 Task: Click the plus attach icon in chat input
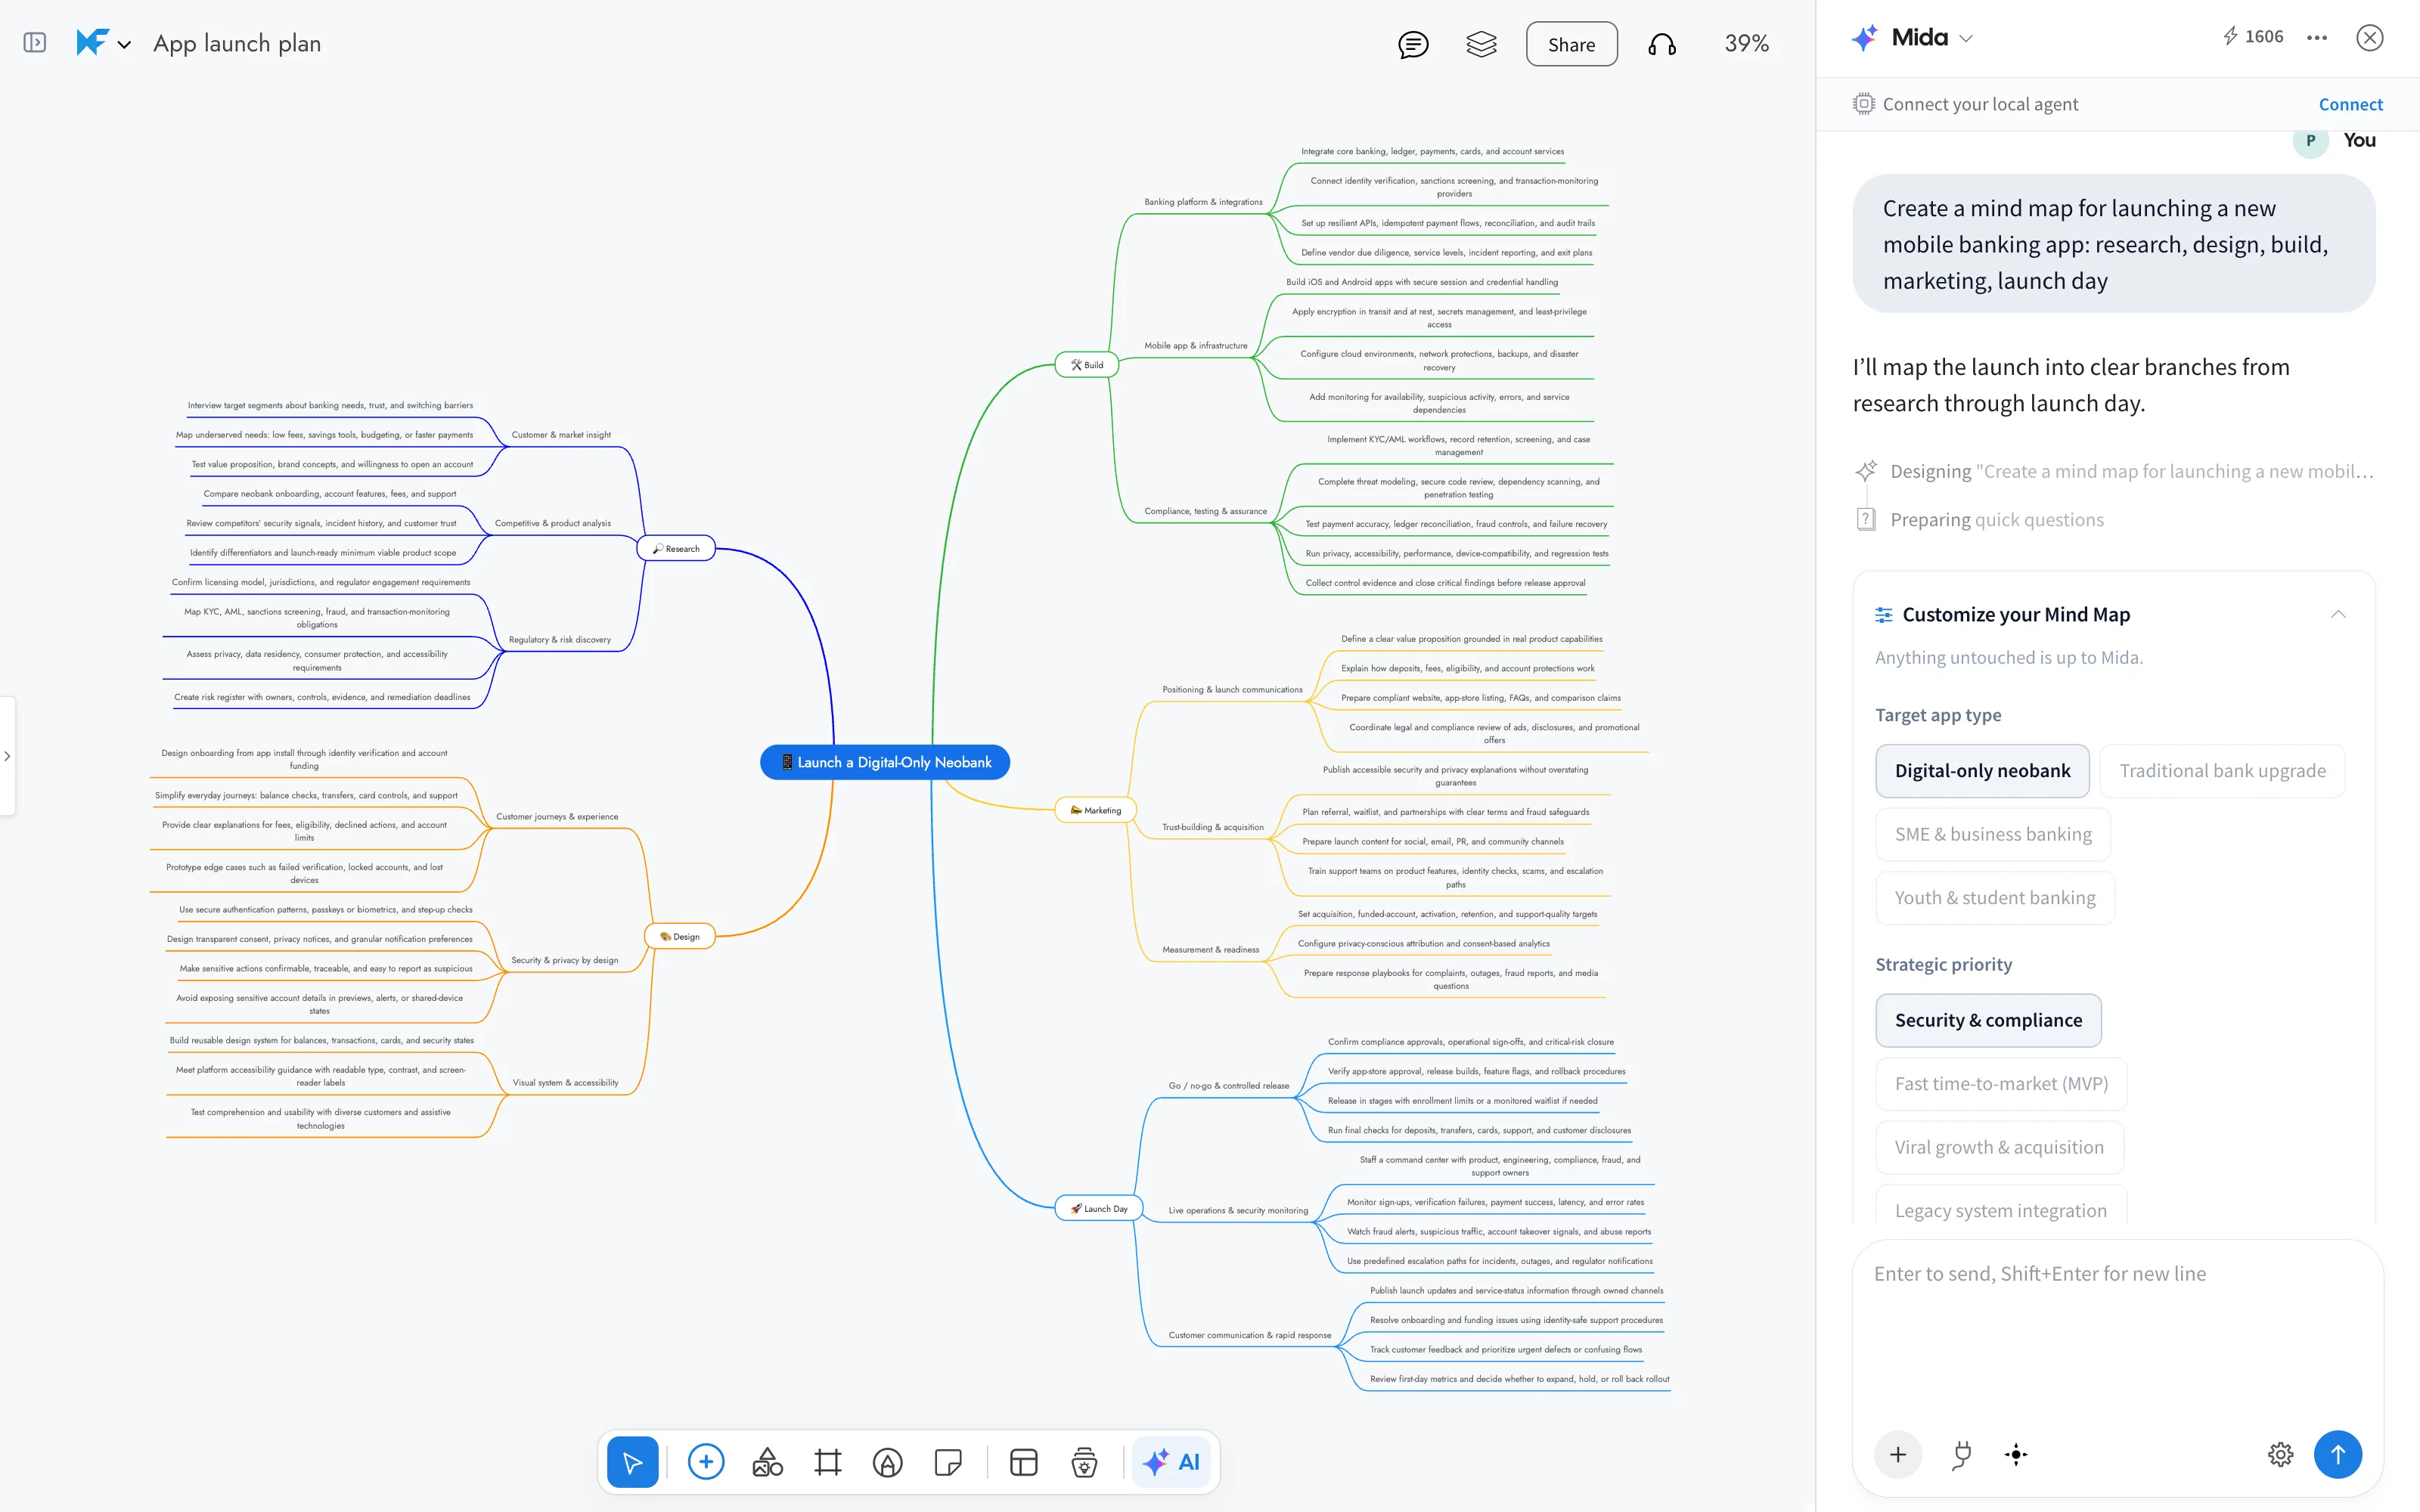(x=1898, y=1454)
